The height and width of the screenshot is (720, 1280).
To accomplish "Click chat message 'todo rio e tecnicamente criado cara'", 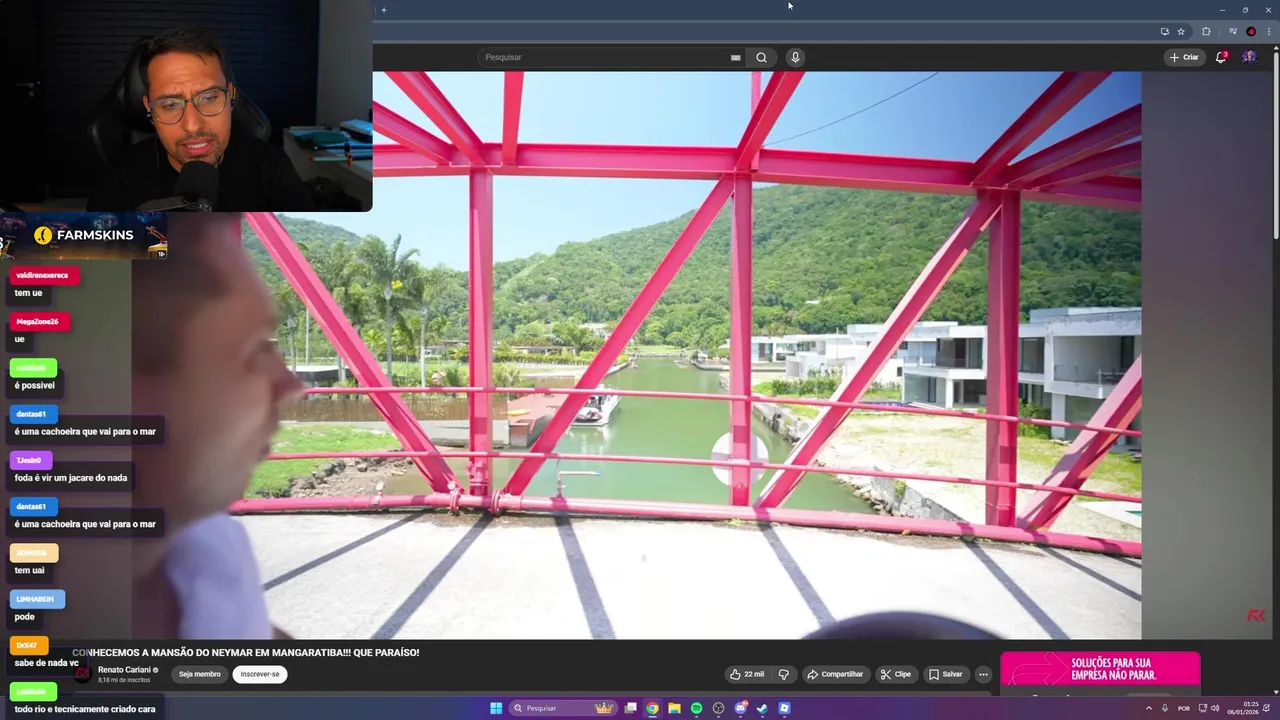I will click(85, 709).
